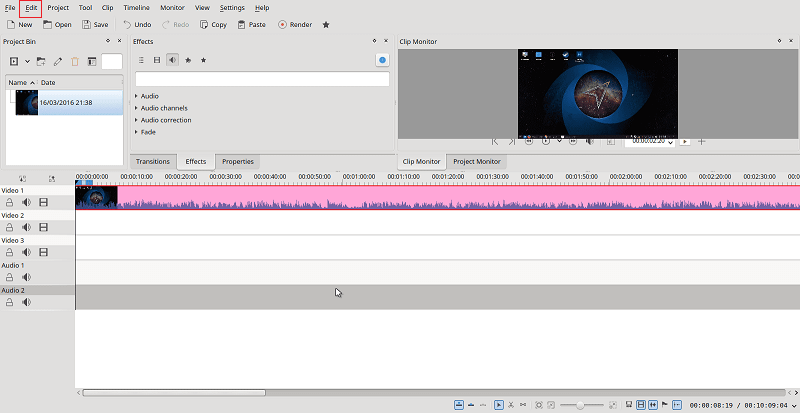Screen dimensions: 800x413
Task: Click the Effects search input field
Action: [262, 78]
